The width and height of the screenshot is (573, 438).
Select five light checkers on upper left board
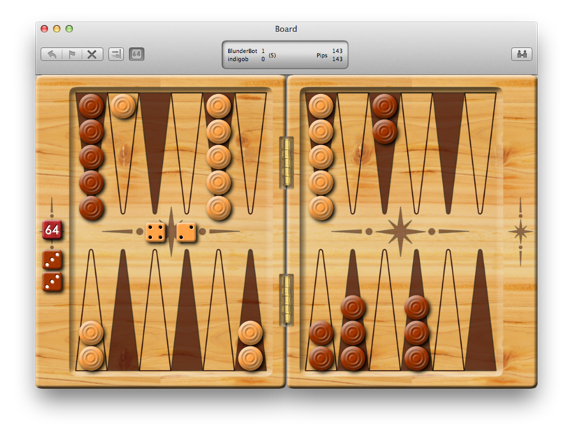pyautogui.click(x=219, y=157)
